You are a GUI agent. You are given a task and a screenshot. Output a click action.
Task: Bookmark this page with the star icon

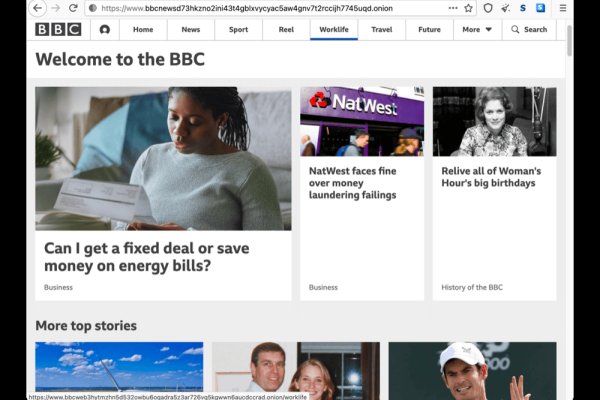click(467, 8)
